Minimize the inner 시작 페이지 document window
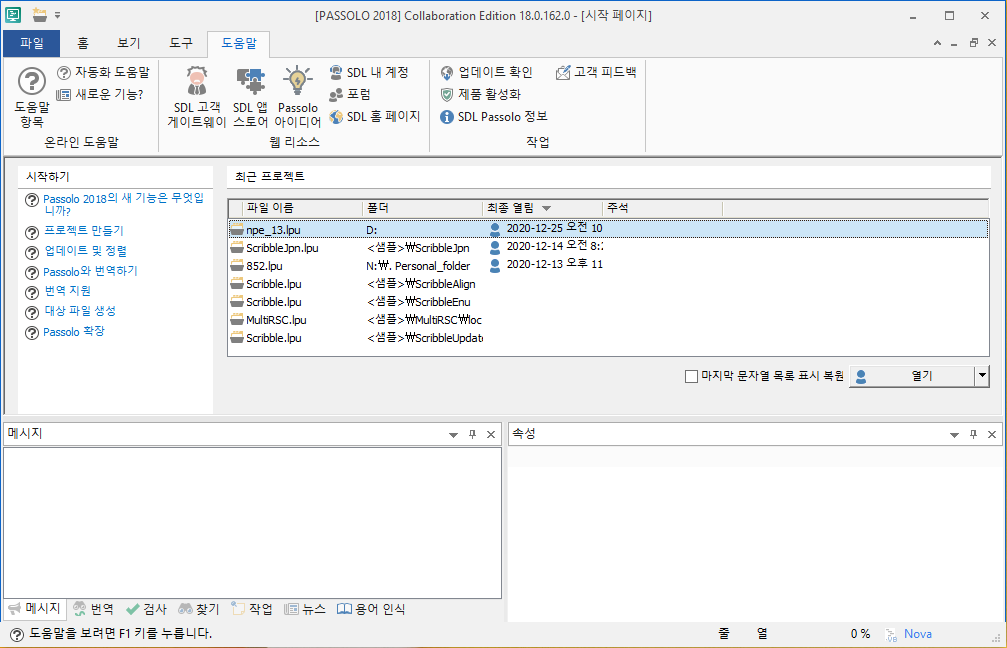This screenshot has width=1007, height=648. [954, 43]
